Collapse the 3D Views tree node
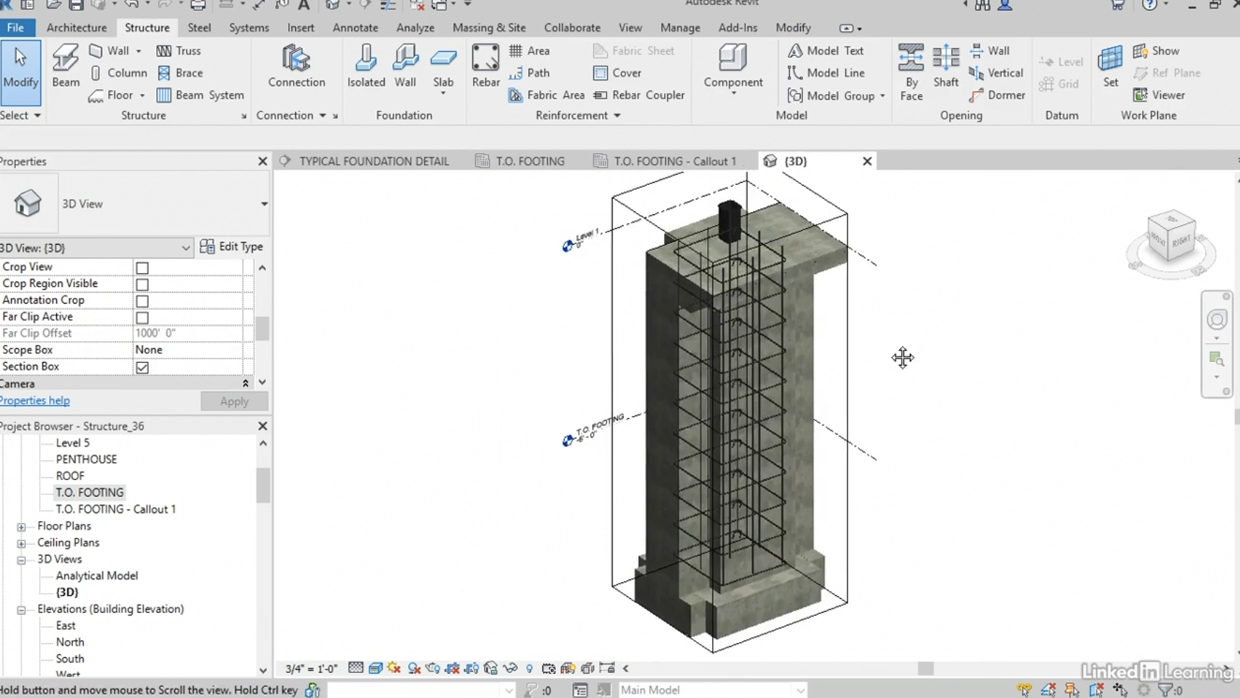Image resolution: width=1240 pixels, height=698 pixels. click(21, 560)
